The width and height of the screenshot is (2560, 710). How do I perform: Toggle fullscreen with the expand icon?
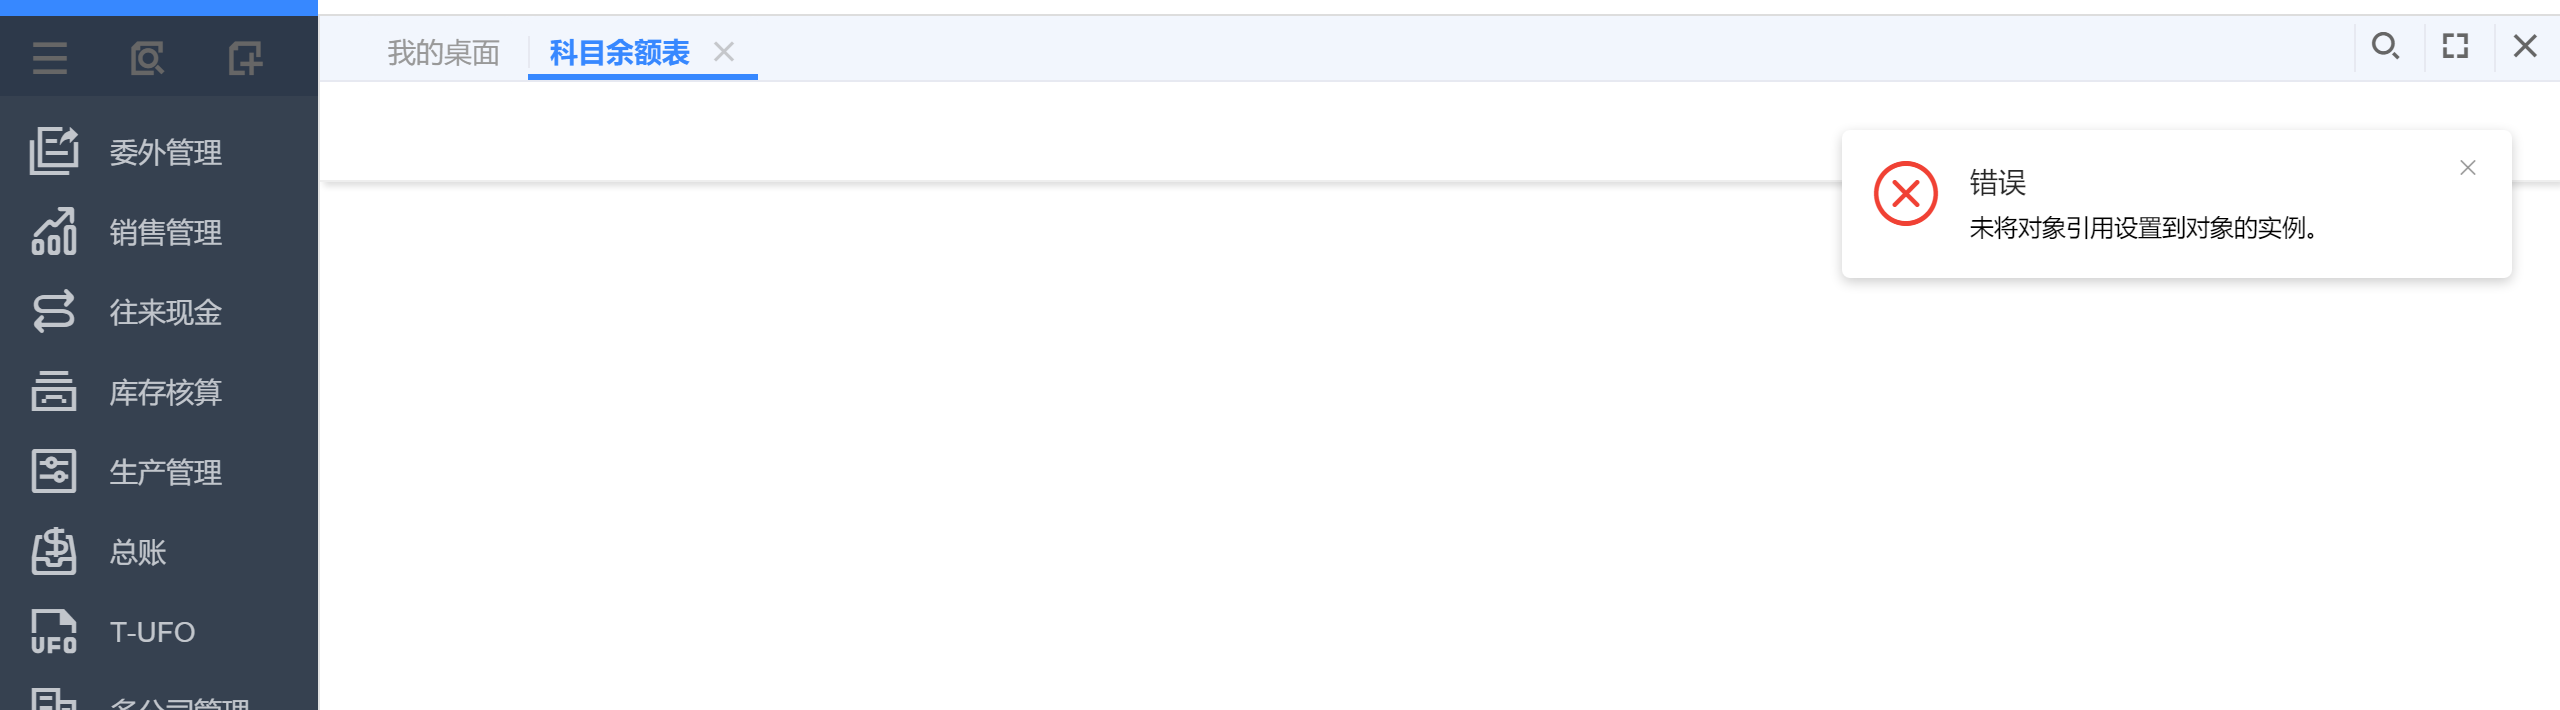point(2455,46)
